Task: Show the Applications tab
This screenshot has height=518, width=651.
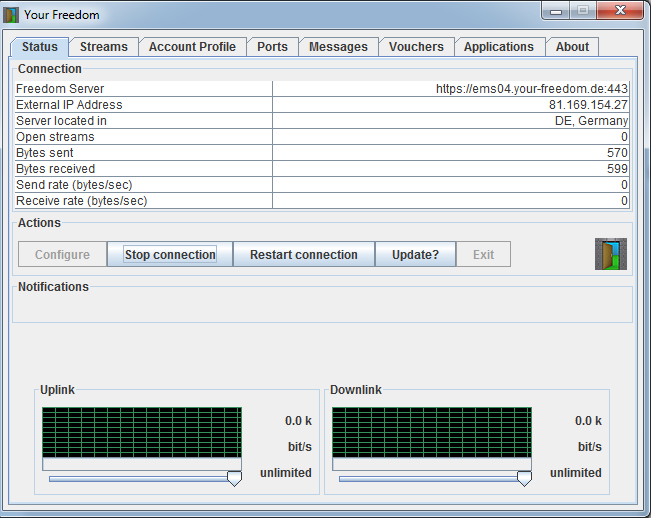Action: tap(498, 47)
